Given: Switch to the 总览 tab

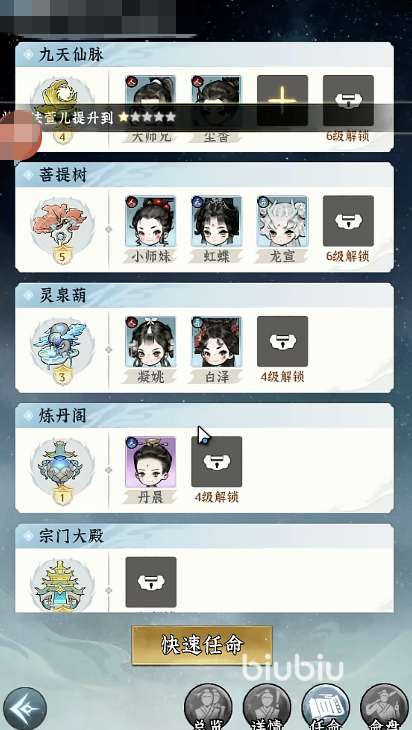Looking at the screenshot, I should point(208,708).
